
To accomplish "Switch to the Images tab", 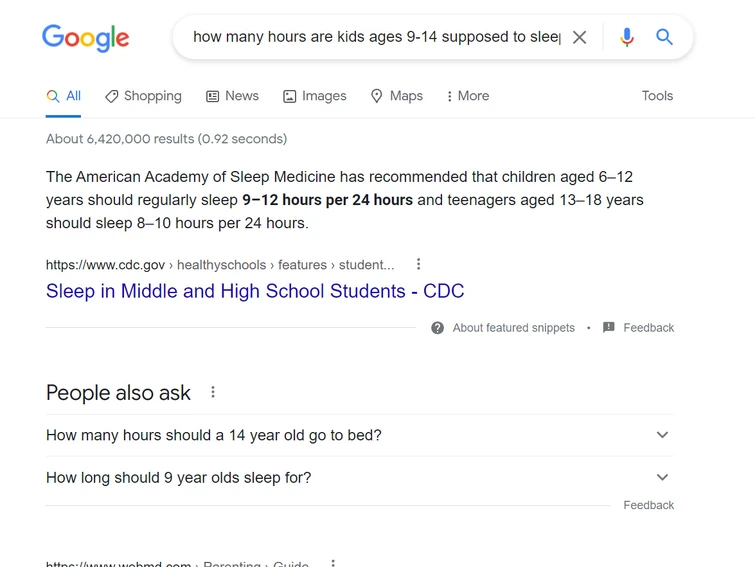I will pos(314,96).
